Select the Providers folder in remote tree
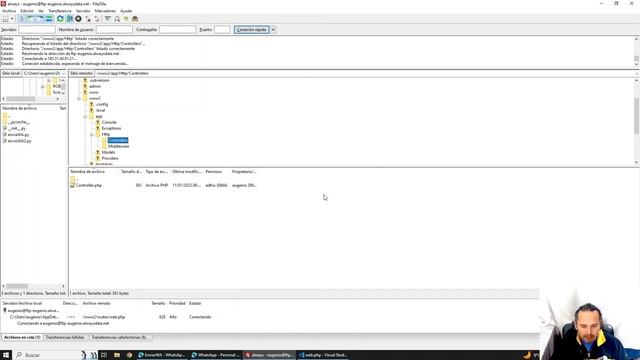 tap(110, 158)
